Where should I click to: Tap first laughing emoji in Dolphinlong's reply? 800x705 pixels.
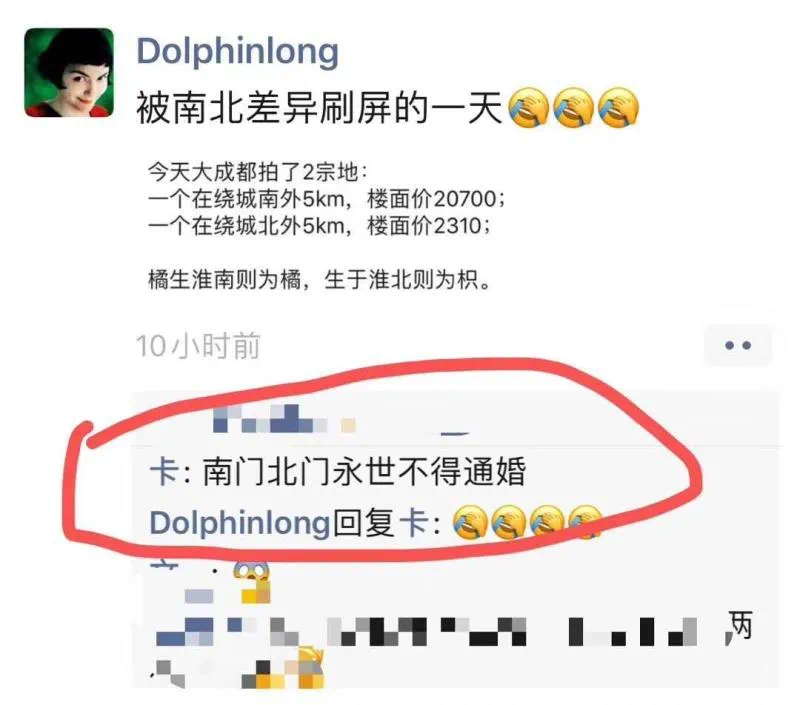pos(469,522)
